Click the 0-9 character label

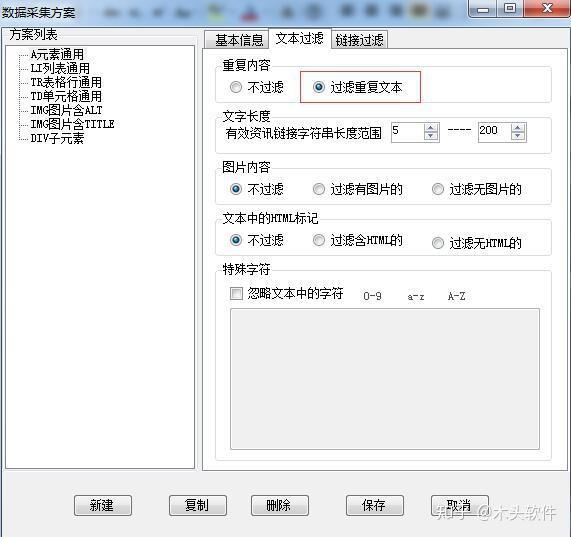click(x=372, y=296)
